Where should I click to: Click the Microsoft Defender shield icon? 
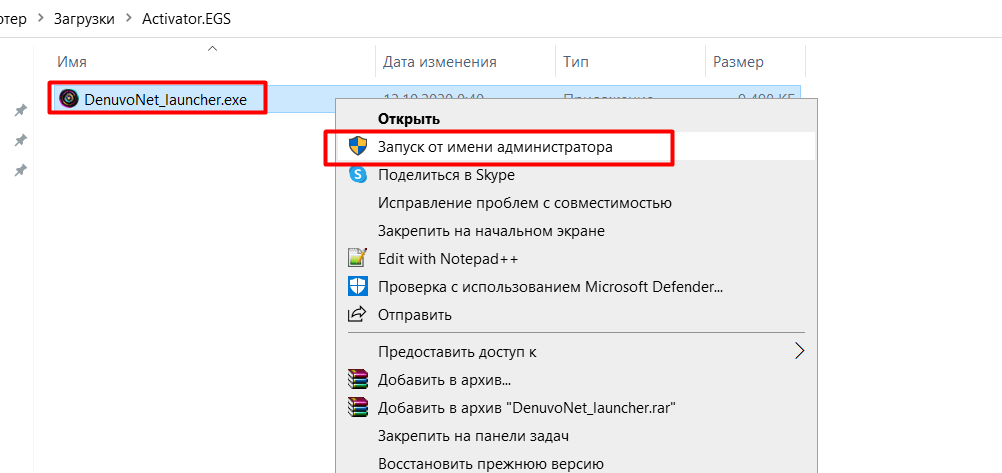click(357, 286)
